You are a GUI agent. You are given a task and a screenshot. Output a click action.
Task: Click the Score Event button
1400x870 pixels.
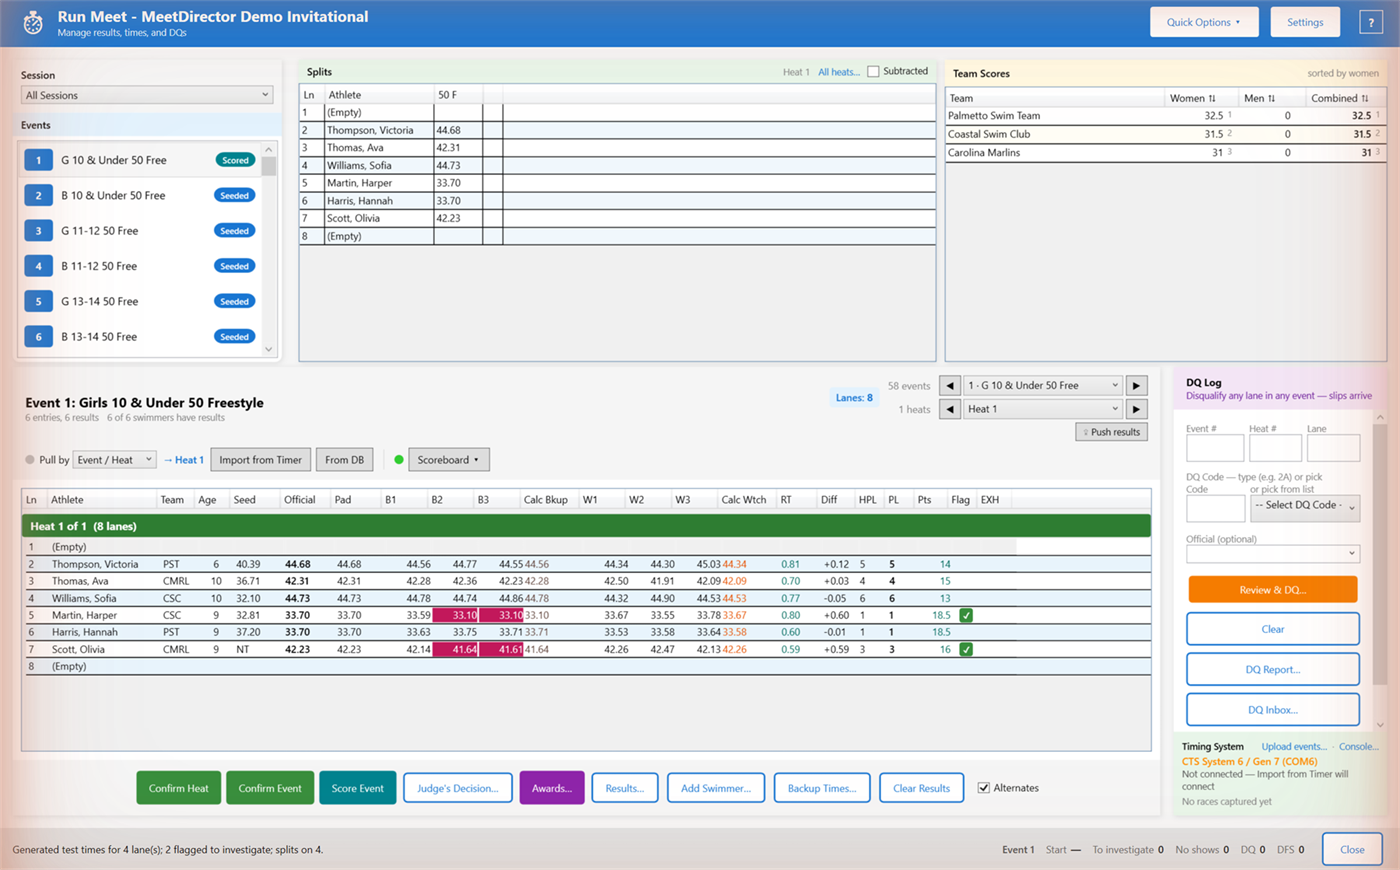point(358,788)
